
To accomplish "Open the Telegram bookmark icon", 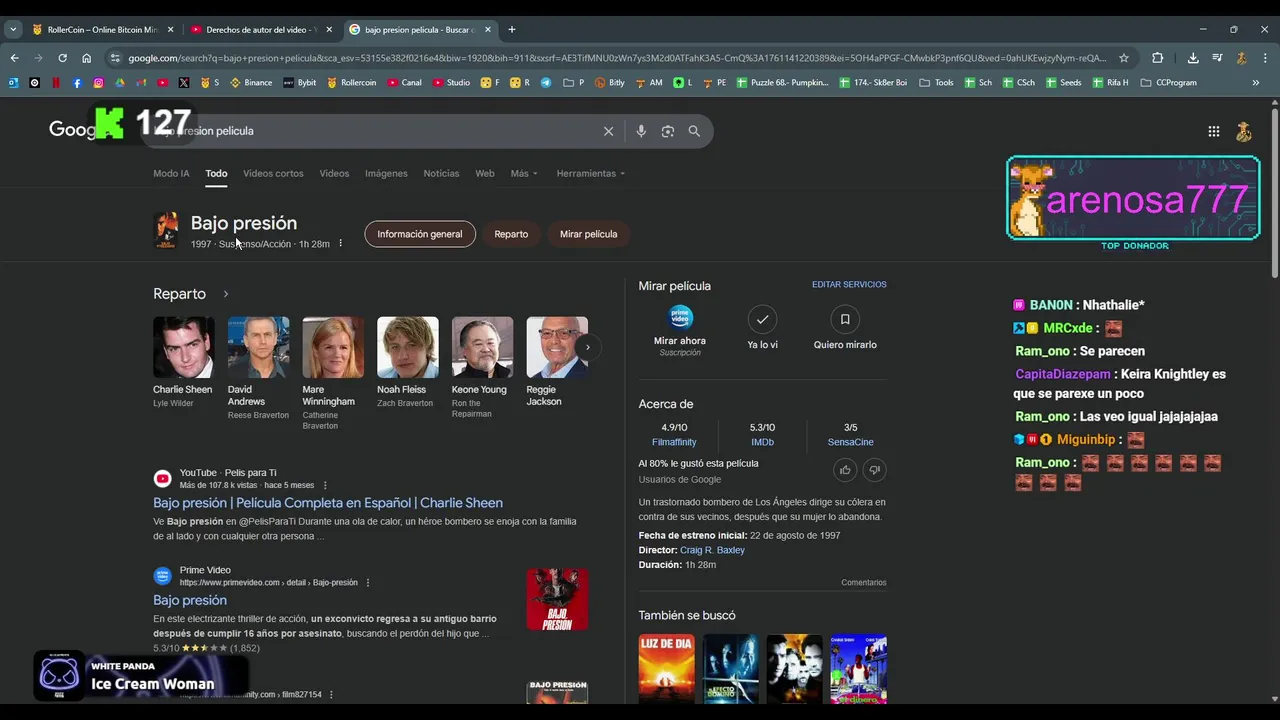I will click(x=546, y=83).
